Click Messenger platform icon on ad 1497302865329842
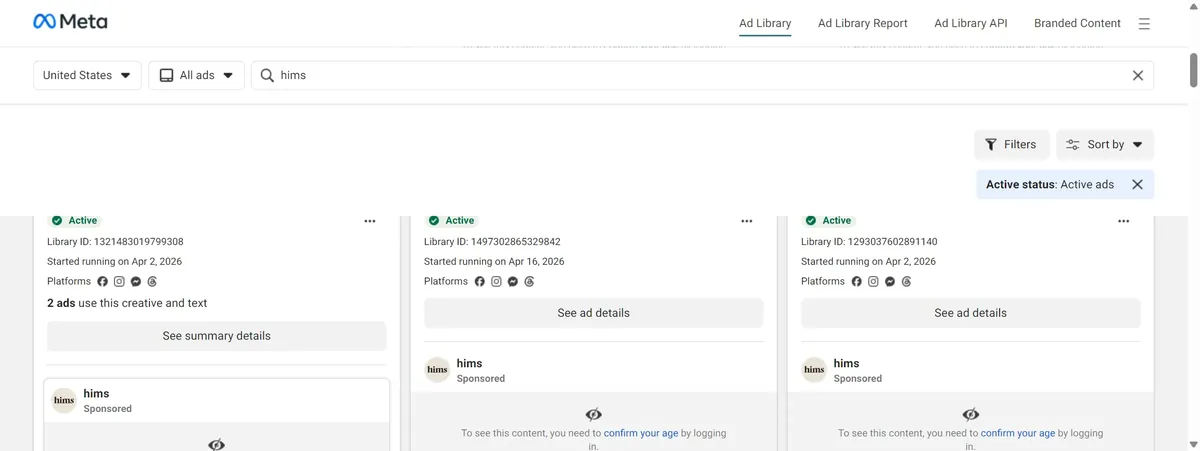This screenshot has height=451, width=1200. click(513, 282)
